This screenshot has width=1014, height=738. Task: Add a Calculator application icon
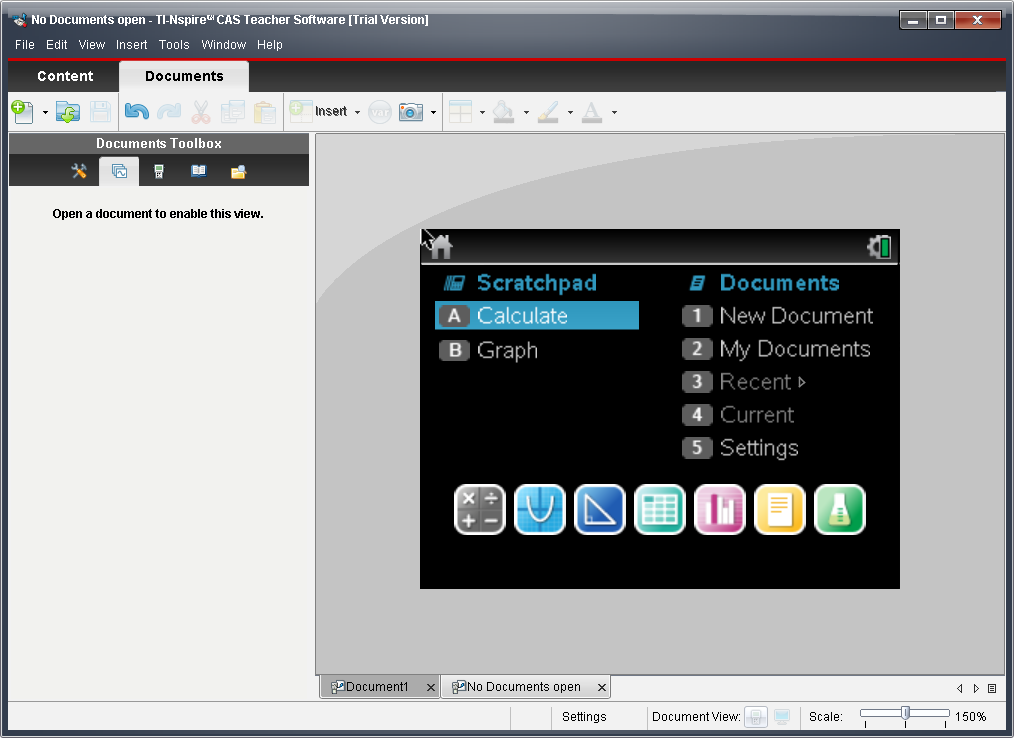pyautogui.click(x=480, y=510)
